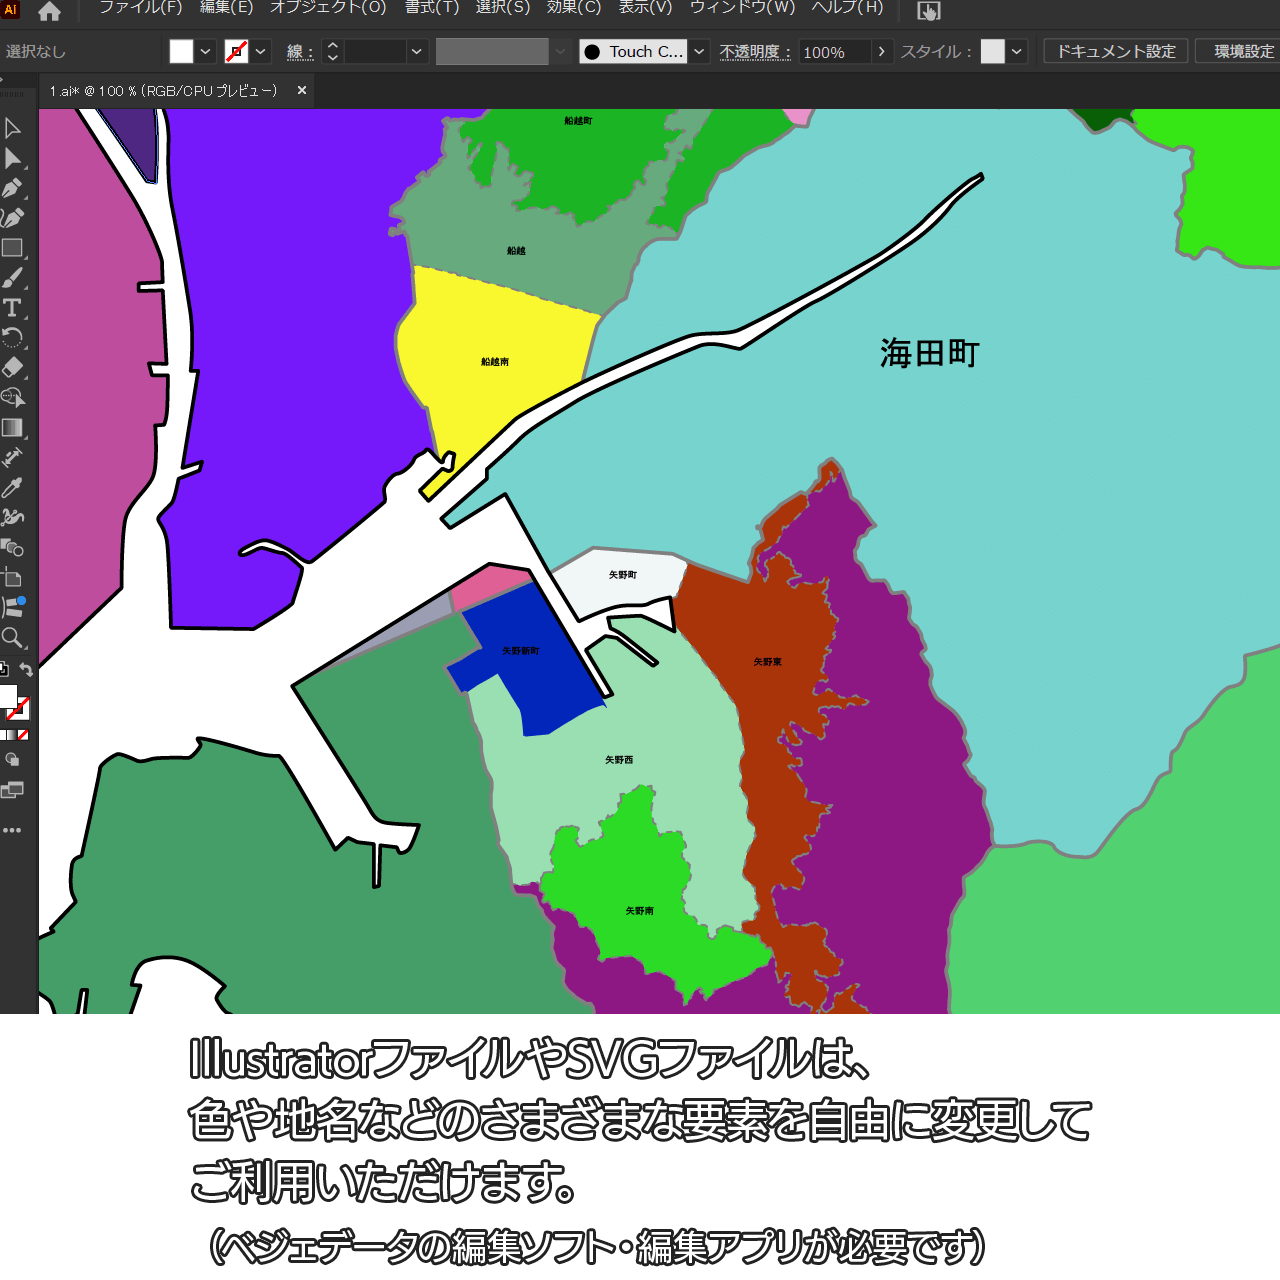
Task: Open the 効果(C) menu
Action: pyautogui.click(x=574, y=8)
